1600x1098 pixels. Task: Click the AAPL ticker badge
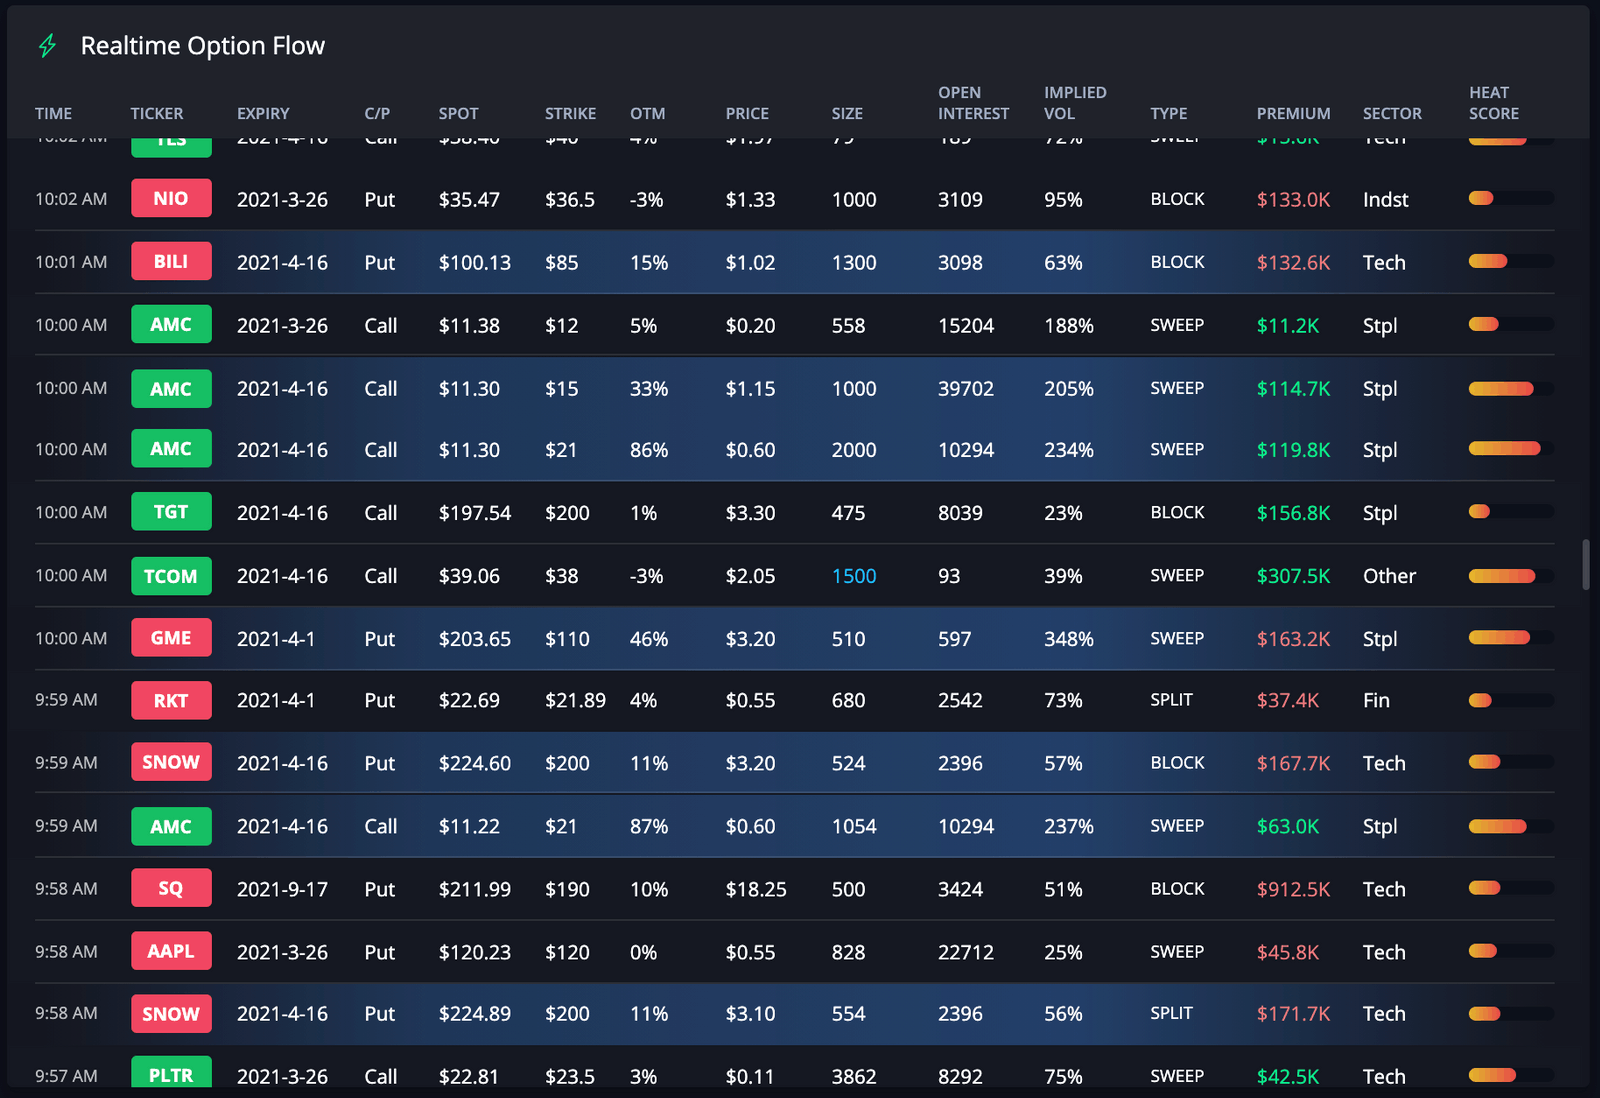tap(171, 951)
